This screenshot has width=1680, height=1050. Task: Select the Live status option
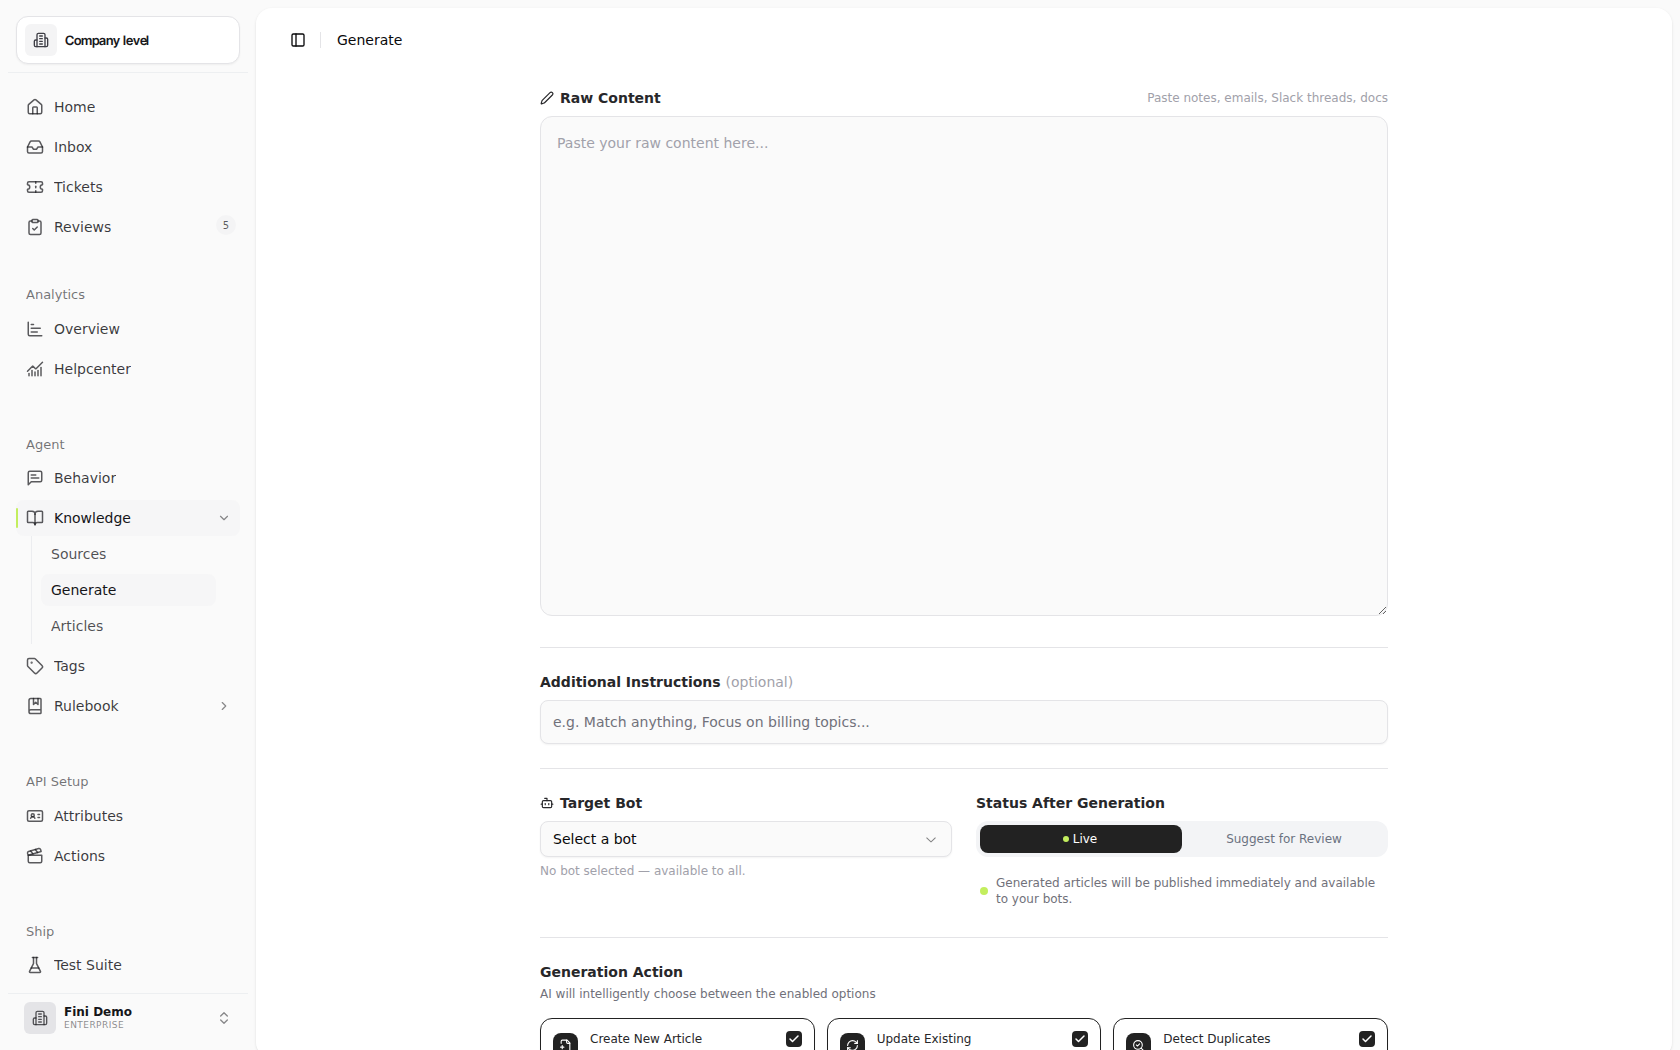pyautogui.click(x=1081, y=839)
